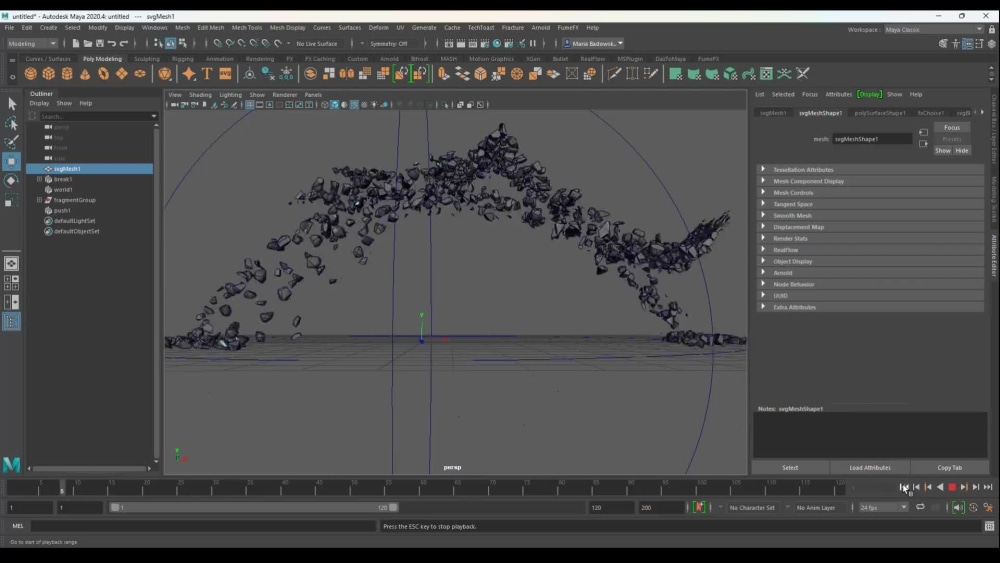
Task: Expand Smooth Mesh section
Action: 763,216
